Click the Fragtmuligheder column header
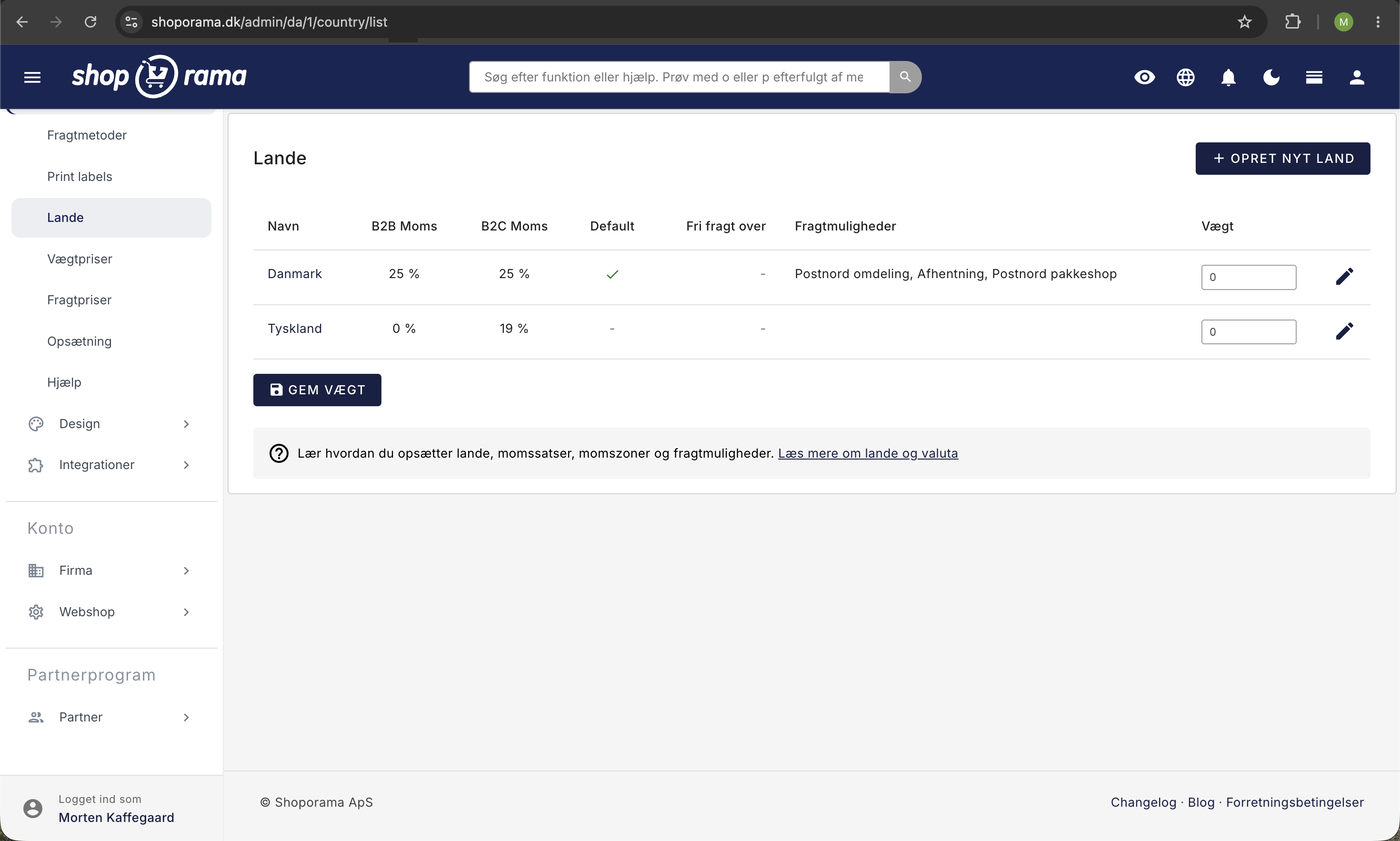The height and width of the screenshot is (841, 1400). (845, 226)
